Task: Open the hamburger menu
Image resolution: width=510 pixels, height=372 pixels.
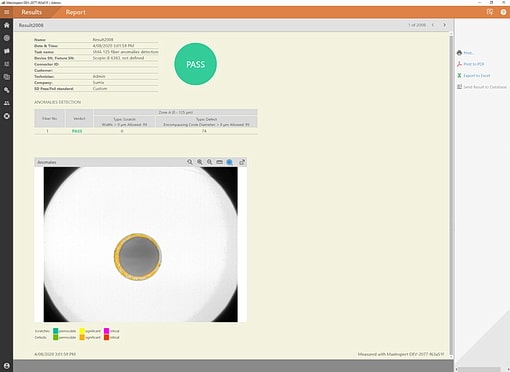Action: (x=6, y=12)
